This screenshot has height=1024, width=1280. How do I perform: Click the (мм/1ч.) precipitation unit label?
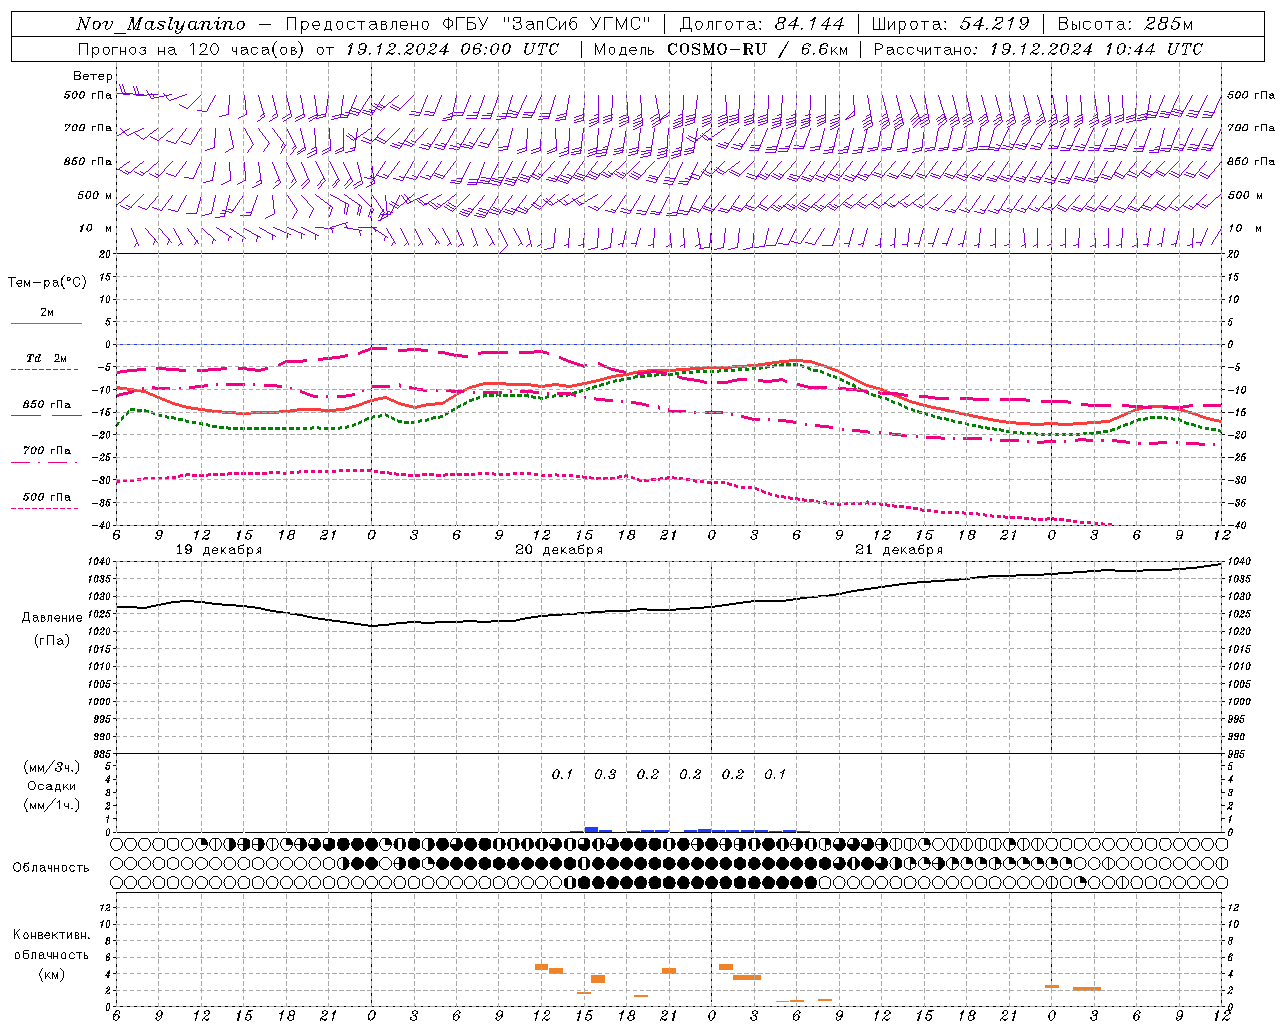(52, 805)
